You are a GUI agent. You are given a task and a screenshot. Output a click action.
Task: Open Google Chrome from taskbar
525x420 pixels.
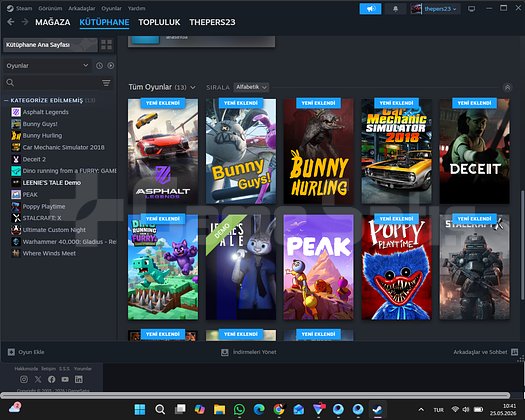(279, 409)
